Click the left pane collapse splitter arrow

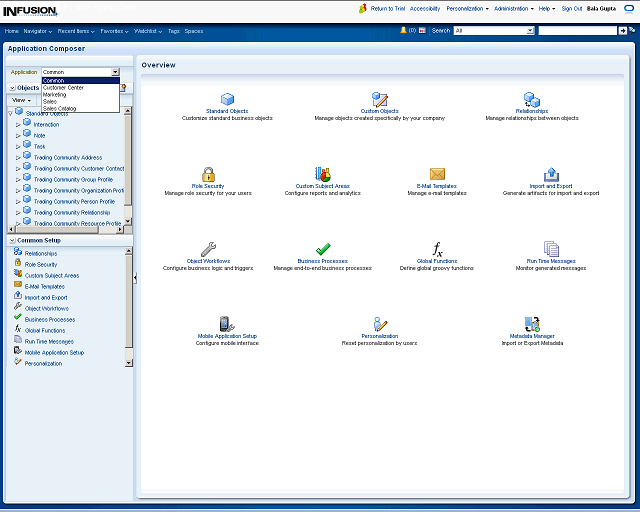pos(135,278)
